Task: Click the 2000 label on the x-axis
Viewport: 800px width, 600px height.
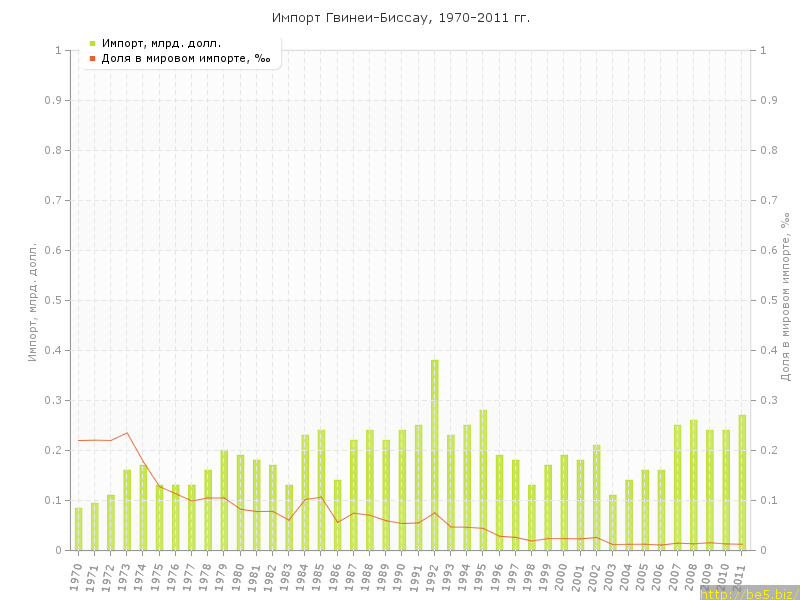Action: point(561,575)
